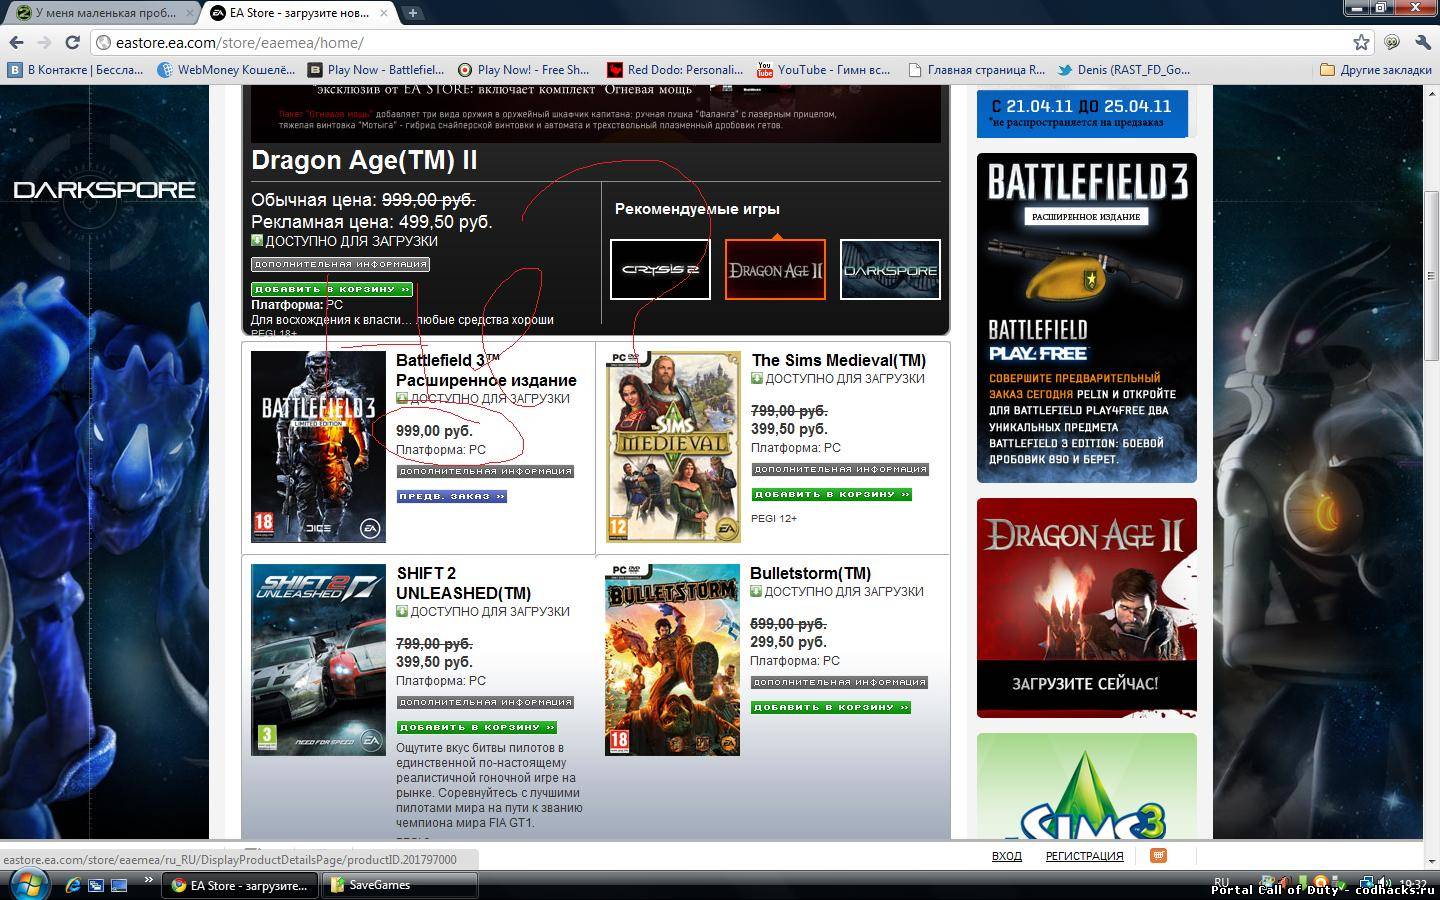Click Dragon Age(TM) II heading
1440x900 pixels.
pos(364,161)
